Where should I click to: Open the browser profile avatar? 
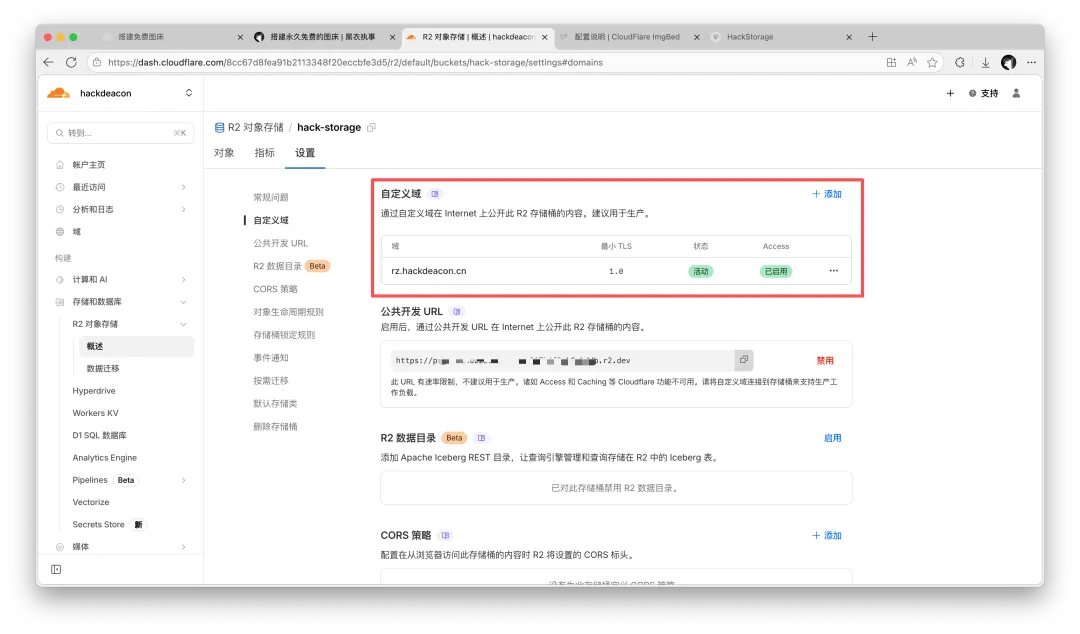(1008, 62)
